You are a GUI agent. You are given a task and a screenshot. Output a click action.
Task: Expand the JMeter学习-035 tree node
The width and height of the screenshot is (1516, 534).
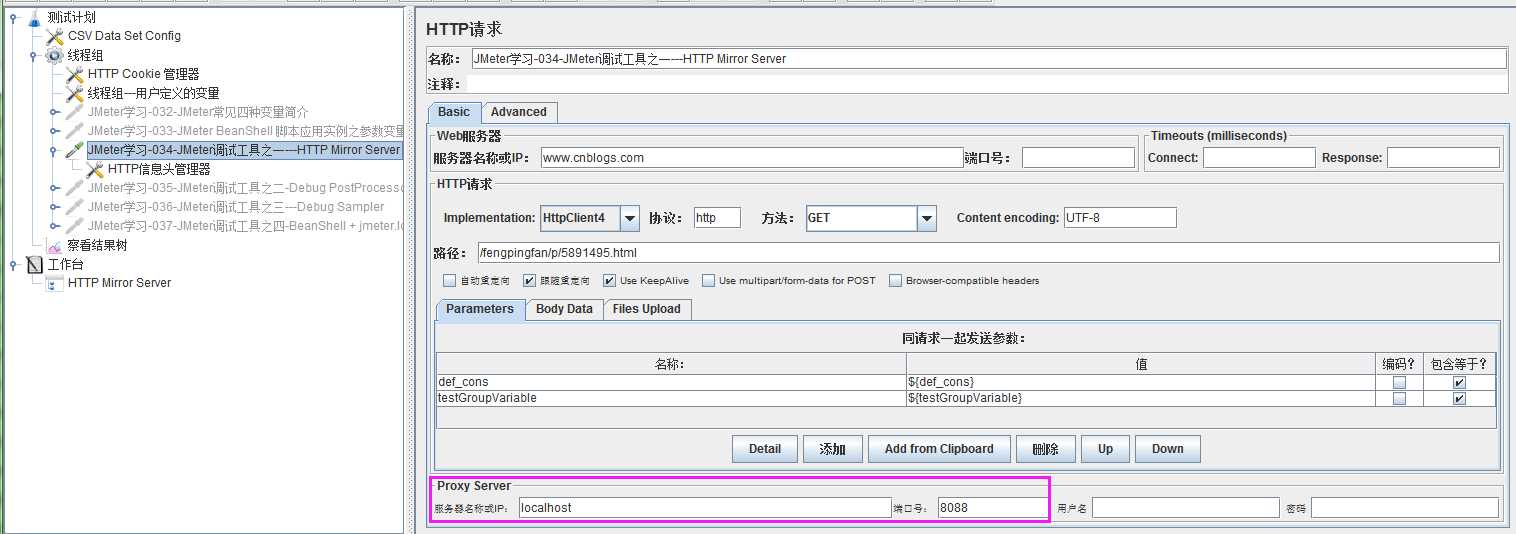tap(54, 188)
